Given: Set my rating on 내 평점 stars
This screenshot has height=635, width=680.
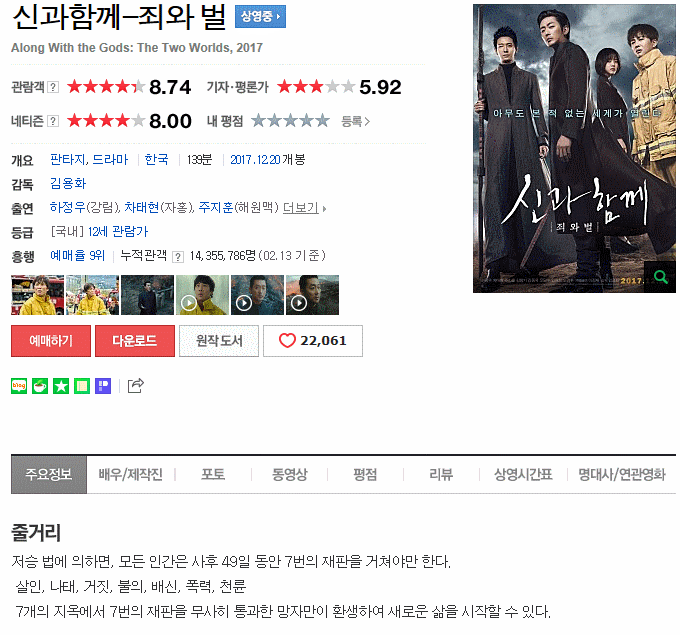Looking at the screenshot, I should (x=290, y=121).
